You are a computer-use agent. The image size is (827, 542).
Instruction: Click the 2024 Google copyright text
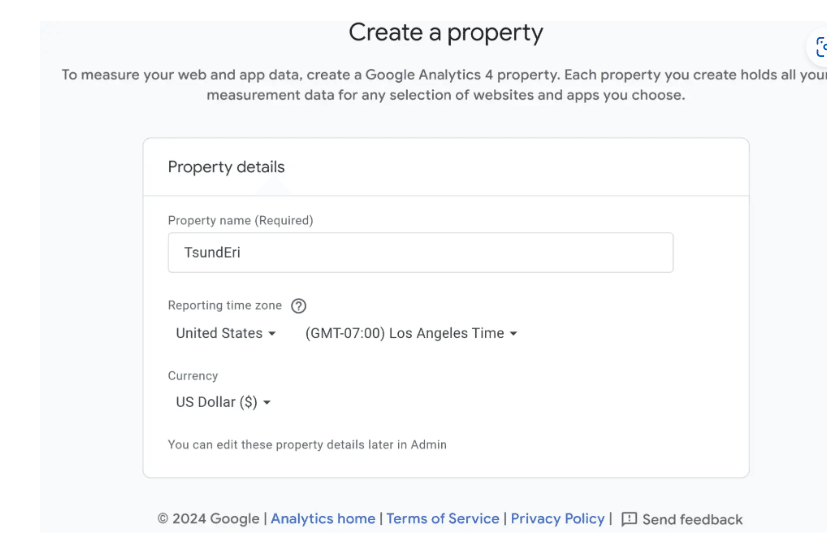[208, 519]
